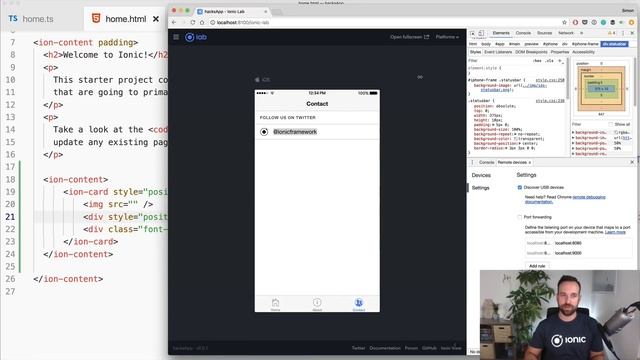Switch to the DevTools Sources tab

[x=544, y=33]
